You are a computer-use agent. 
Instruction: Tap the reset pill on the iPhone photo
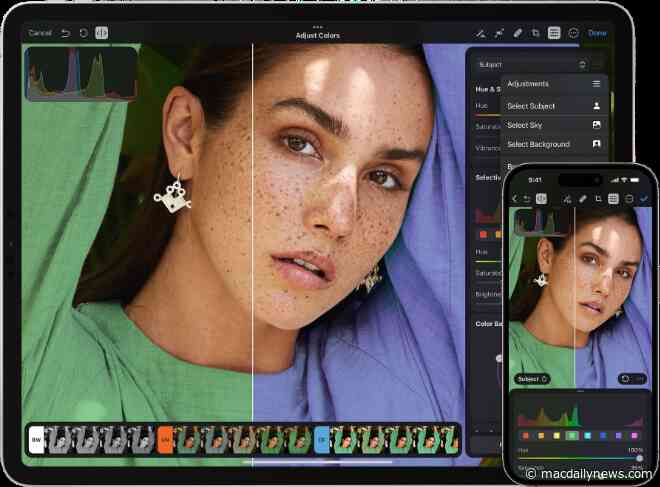coord(631,379)
